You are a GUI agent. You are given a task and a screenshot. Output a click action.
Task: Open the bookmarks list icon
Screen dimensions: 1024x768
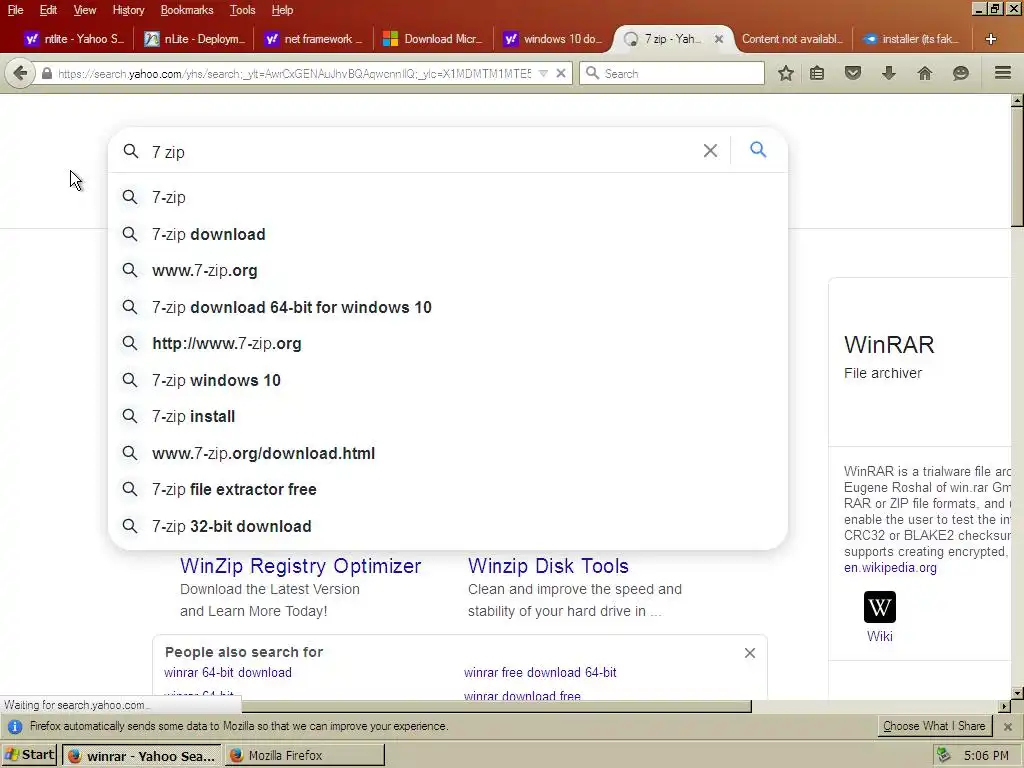coord(817,73)
